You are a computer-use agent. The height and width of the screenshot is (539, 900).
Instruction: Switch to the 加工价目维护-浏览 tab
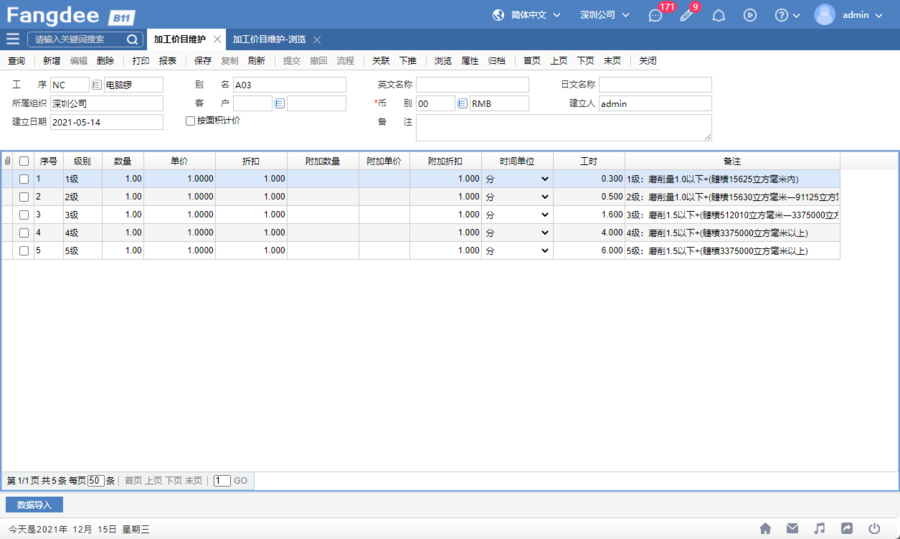pos(269,40)
